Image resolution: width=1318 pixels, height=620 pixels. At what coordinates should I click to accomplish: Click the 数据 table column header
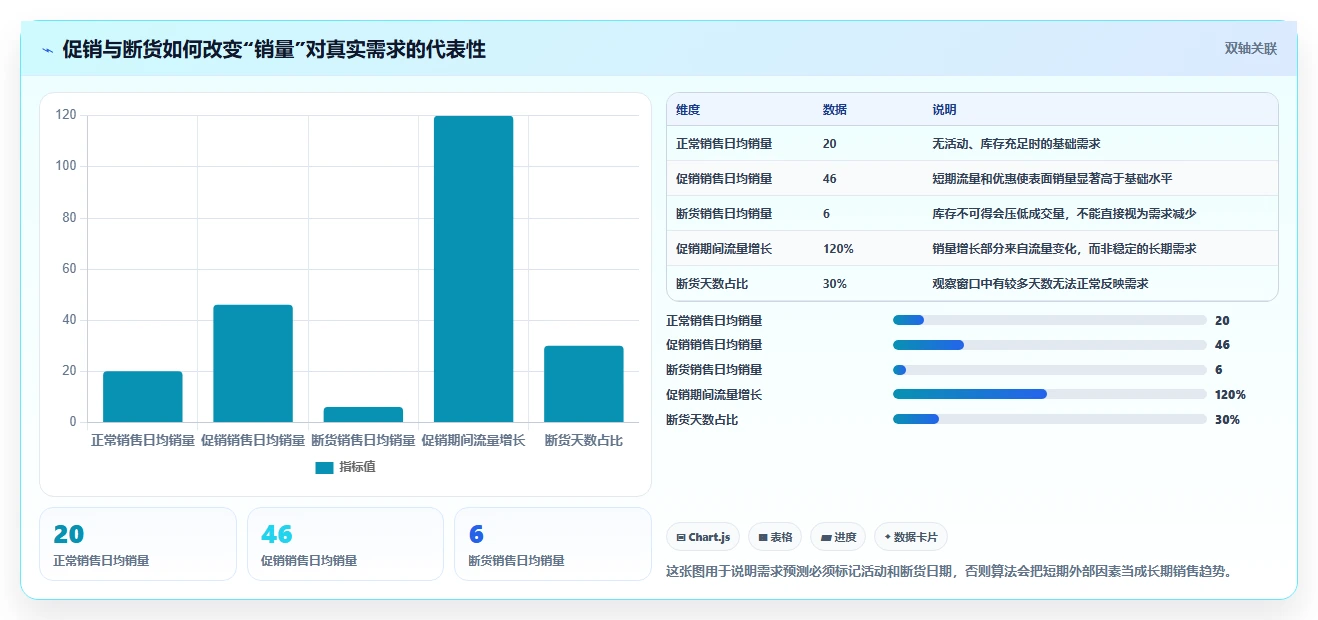(835, 110)
